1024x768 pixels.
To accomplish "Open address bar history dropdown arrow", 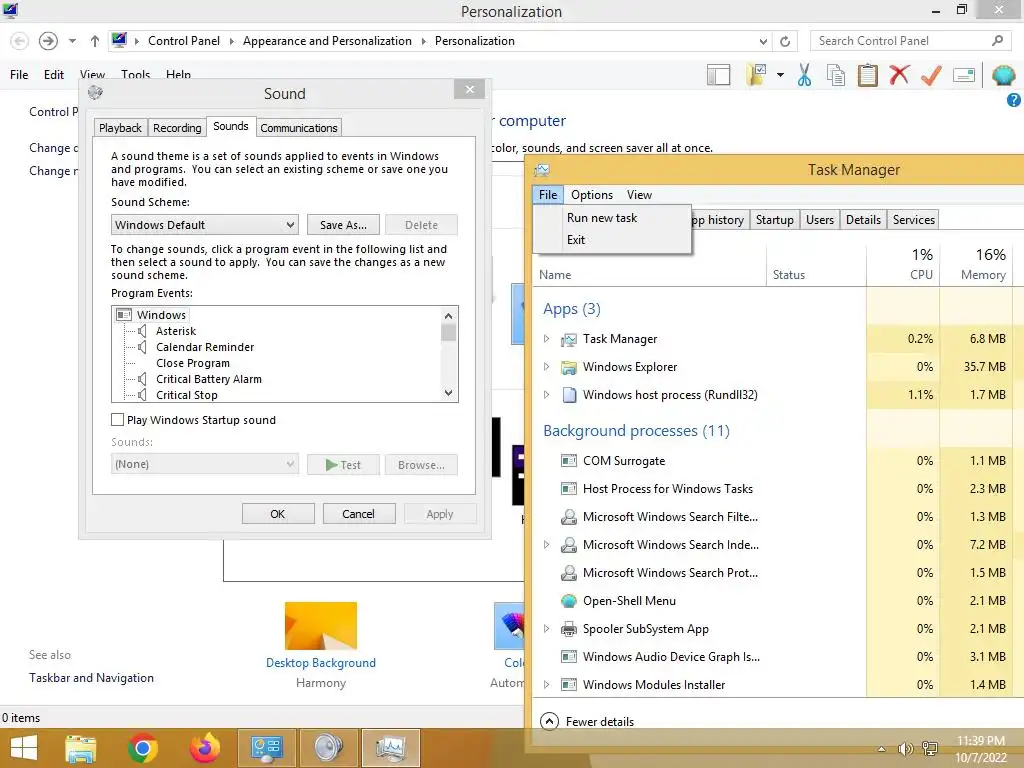I will pyautogui.click(x=763, y=41).
